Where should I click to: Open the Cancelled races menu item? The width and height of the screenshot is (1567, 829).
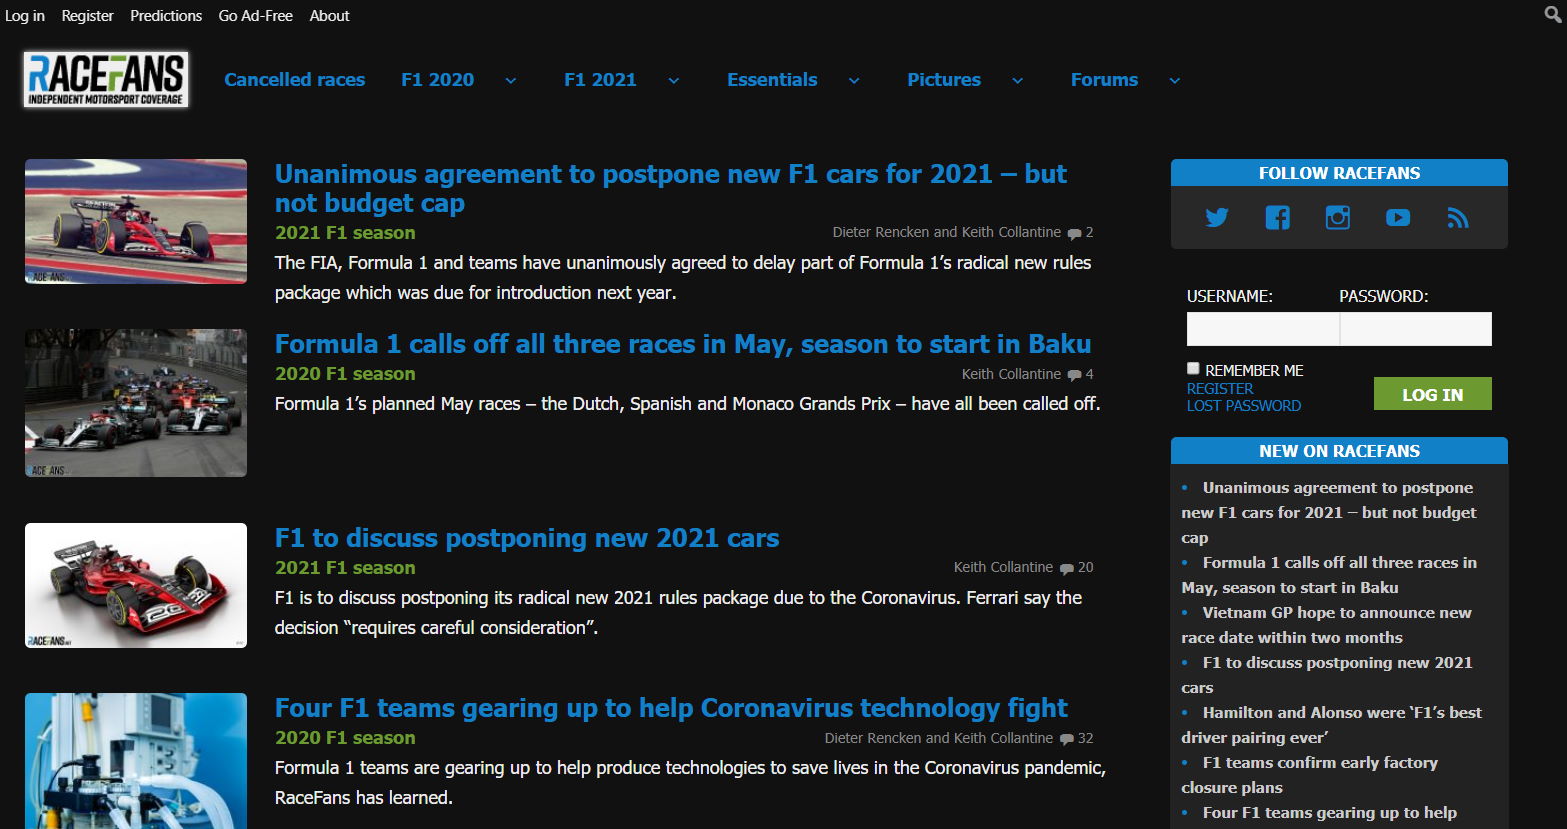294,80
